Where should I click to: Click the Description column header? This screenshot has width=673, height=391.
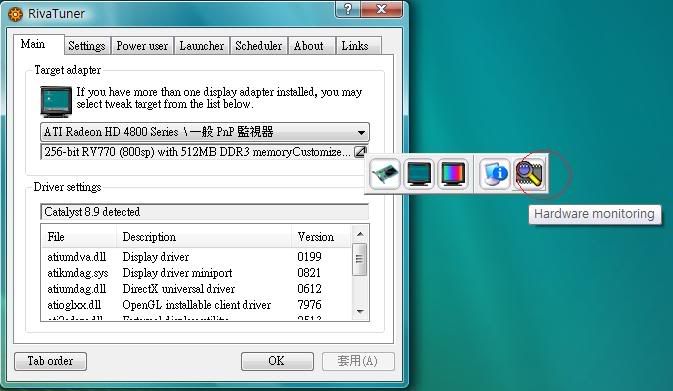point(204,237)
